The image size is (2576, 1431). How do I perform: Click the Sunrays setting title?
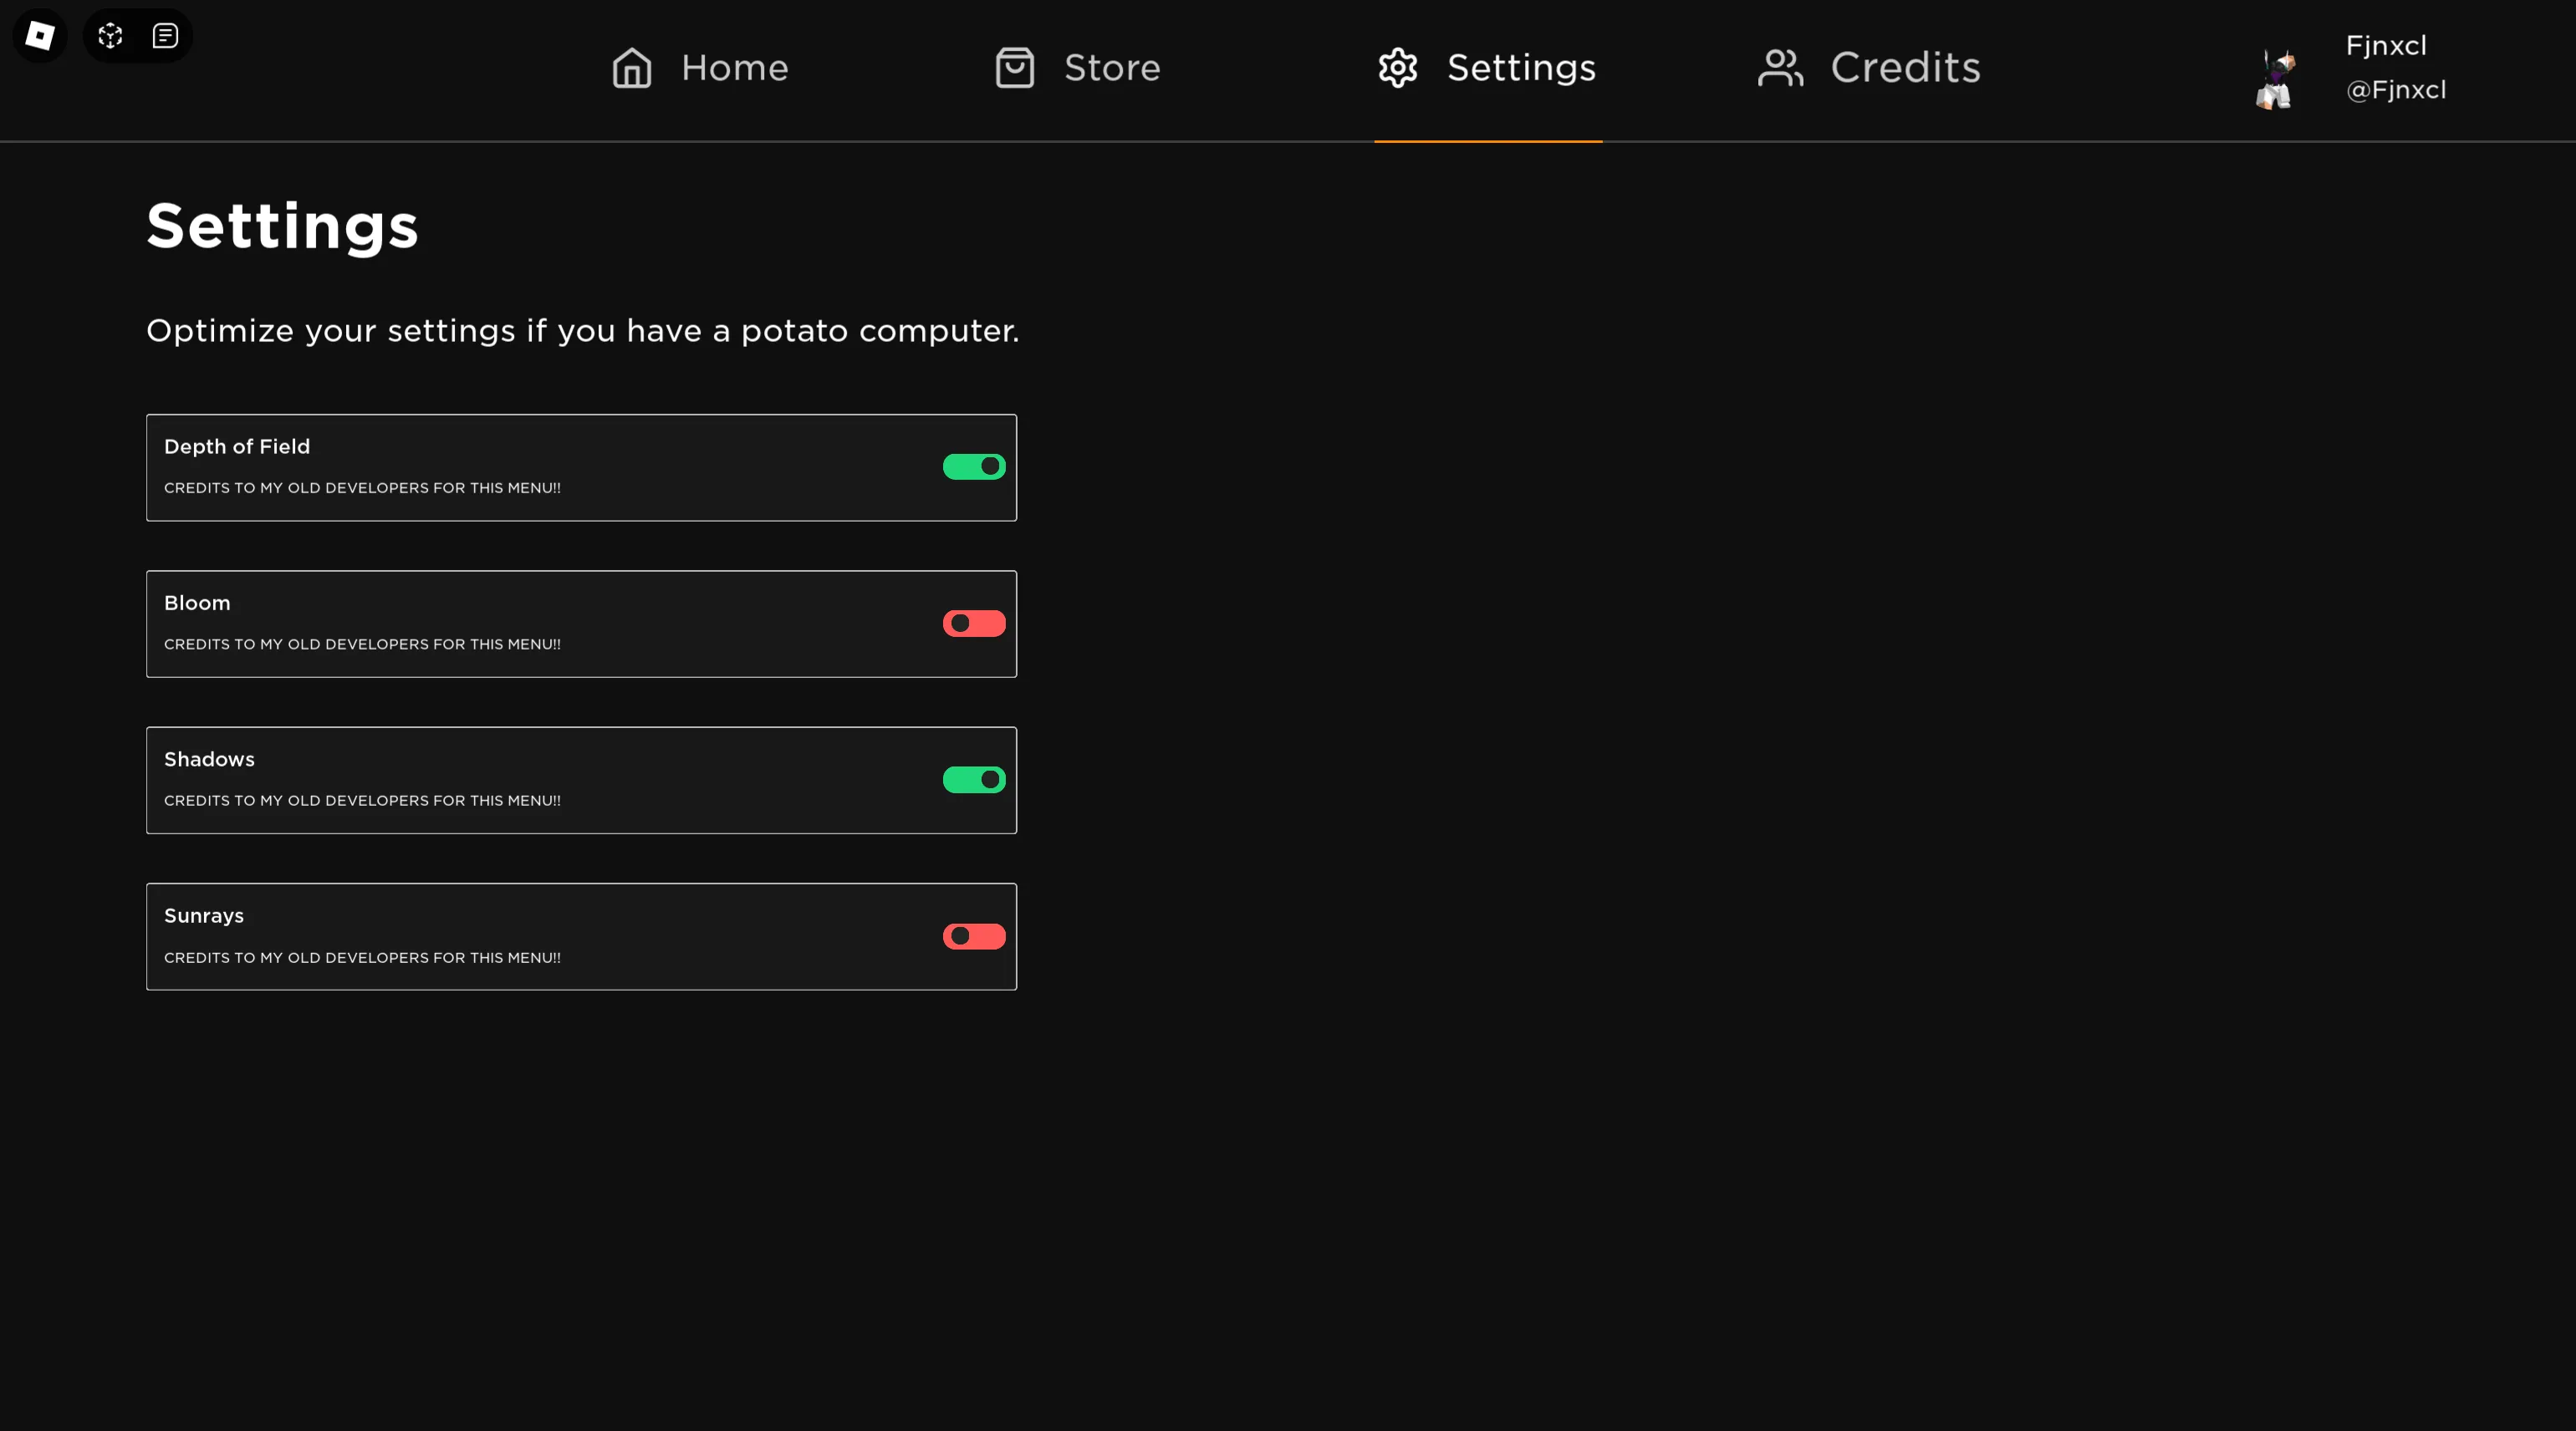[204, 916]
